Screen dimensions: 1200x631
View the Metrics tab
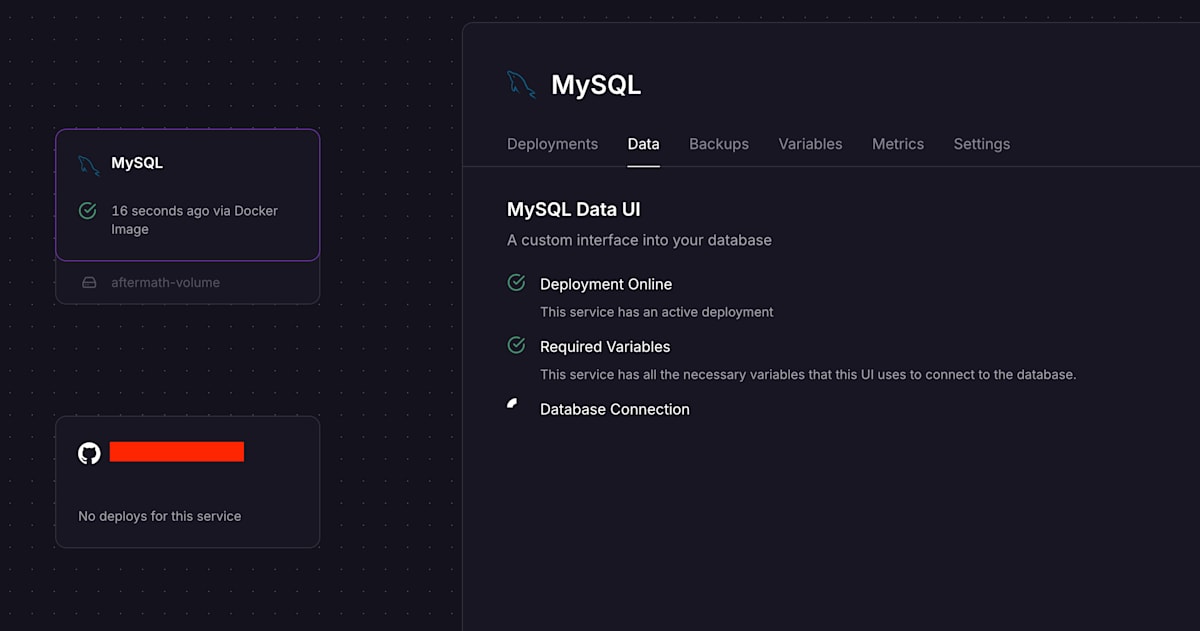(898, 144)
